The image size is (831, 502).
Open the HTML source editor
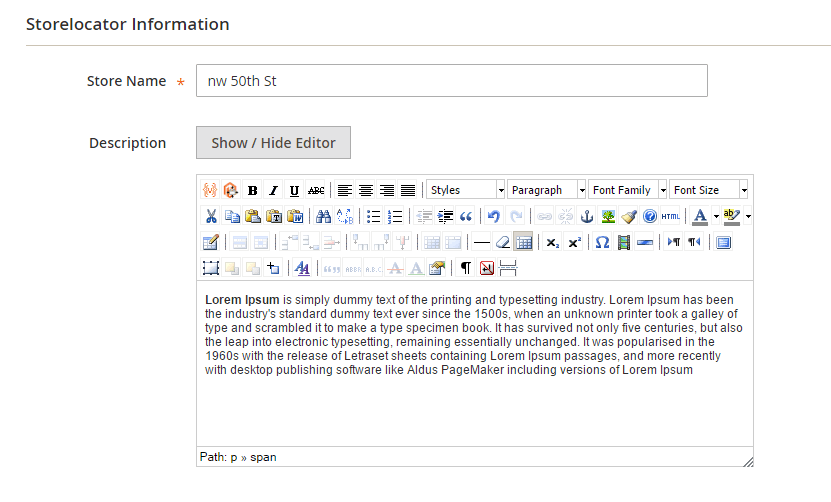pyautogui.click(x=670, y=216)
